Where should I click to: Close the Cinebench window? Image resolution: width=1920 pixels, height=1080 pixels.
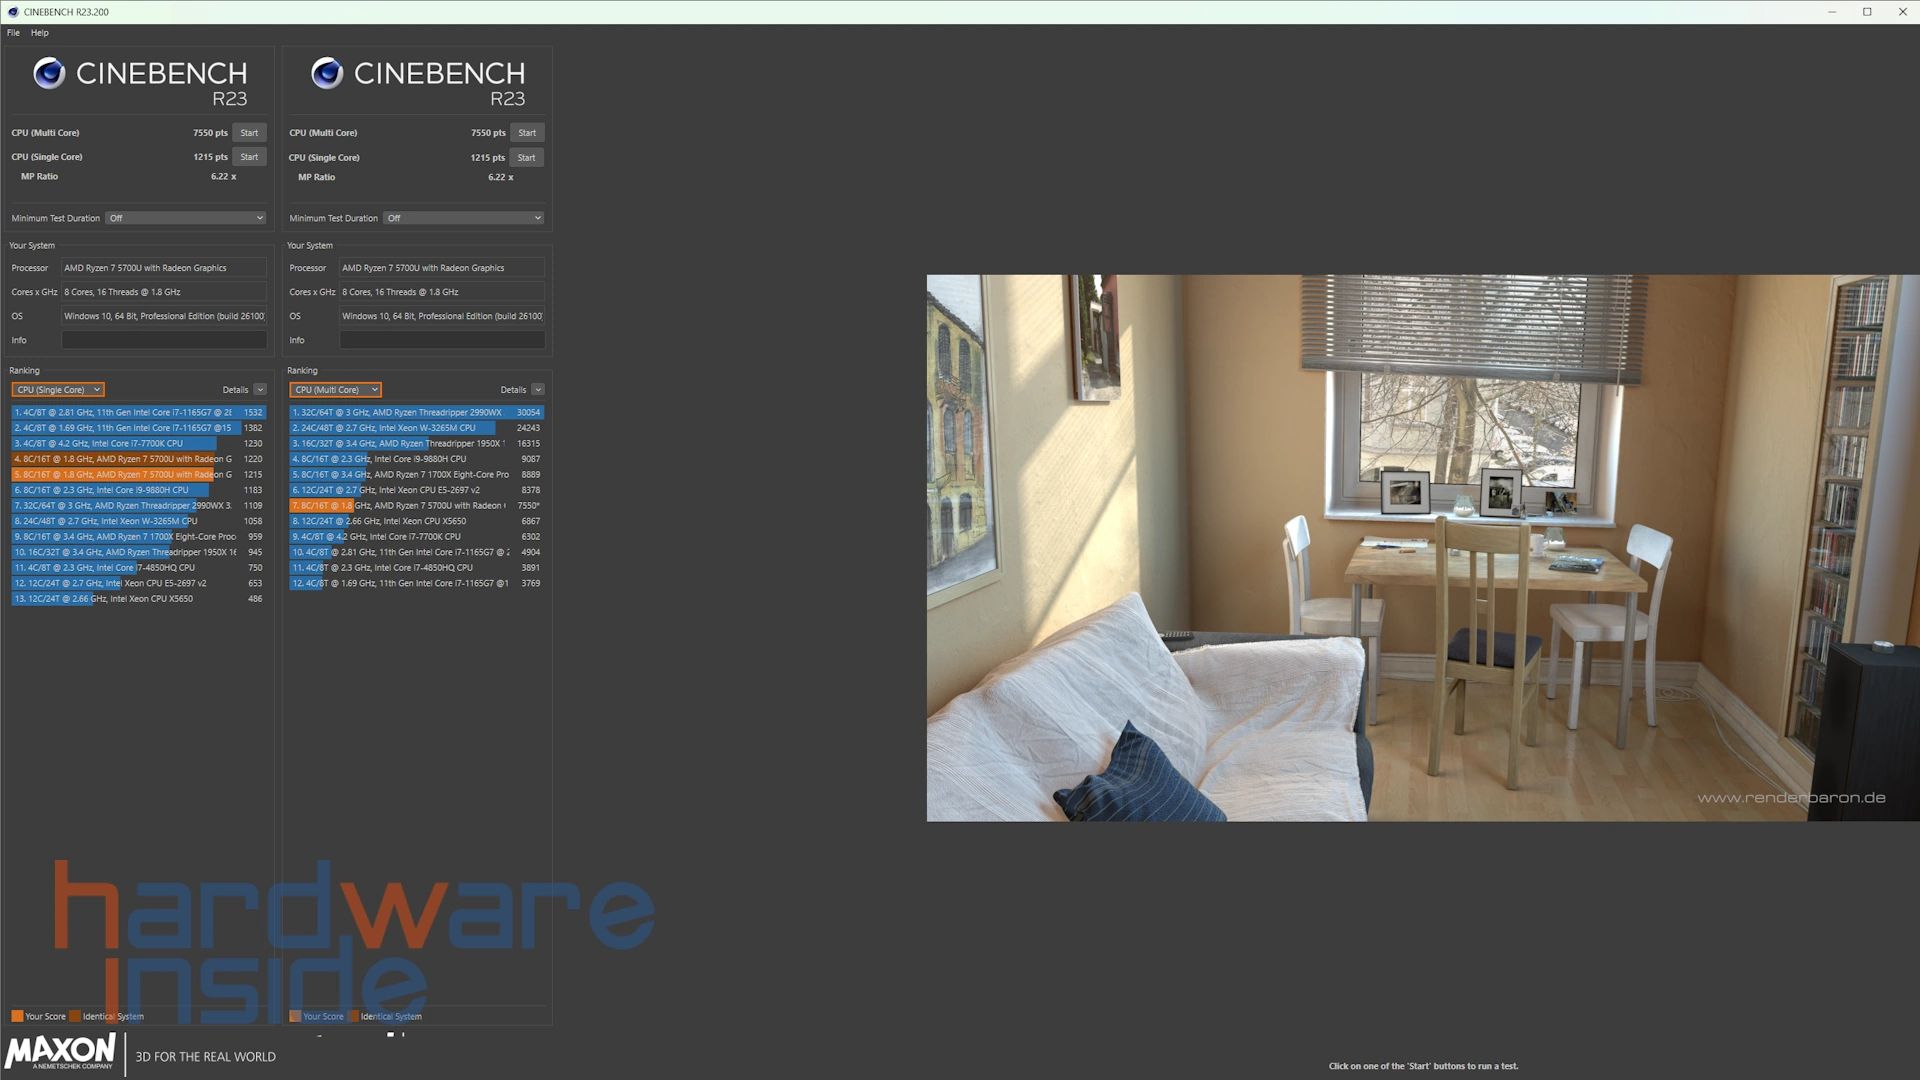[1902, 12]
